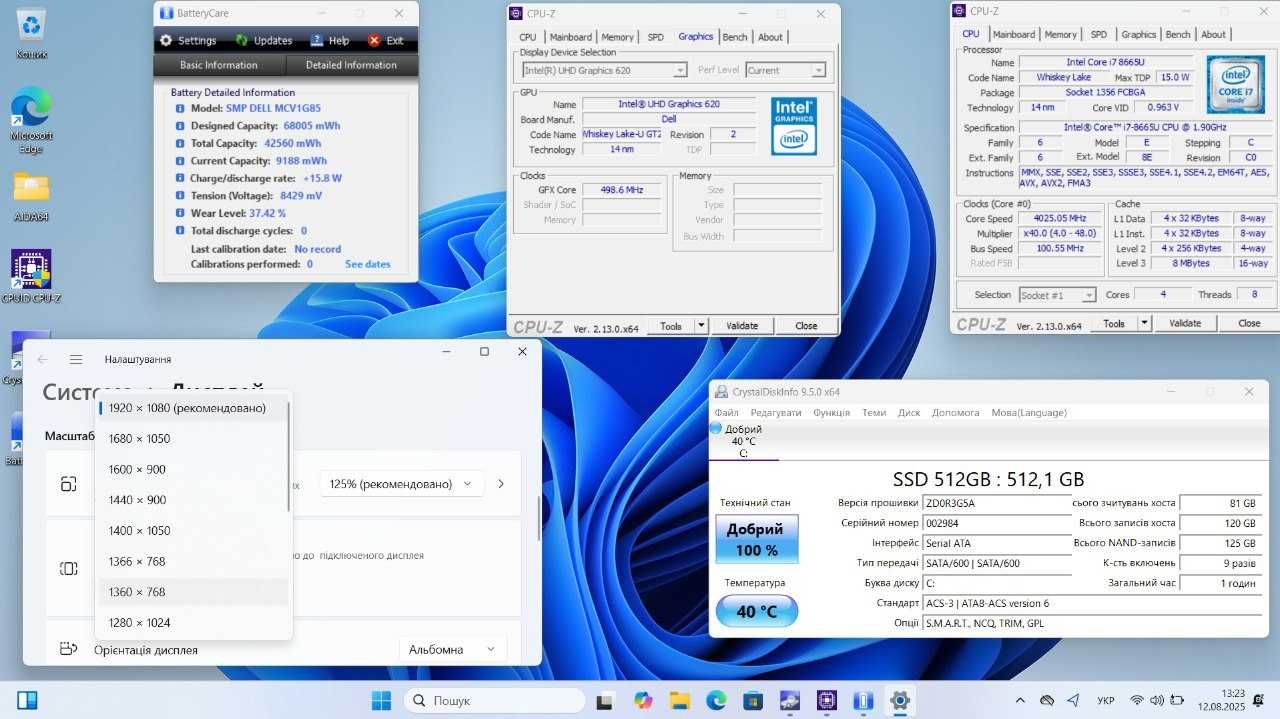This screenshot has height=719, width=1280.
Task: Open Memory tab in right CPU-Z window
Action: pyautogui.click(x=1060, y=34)
